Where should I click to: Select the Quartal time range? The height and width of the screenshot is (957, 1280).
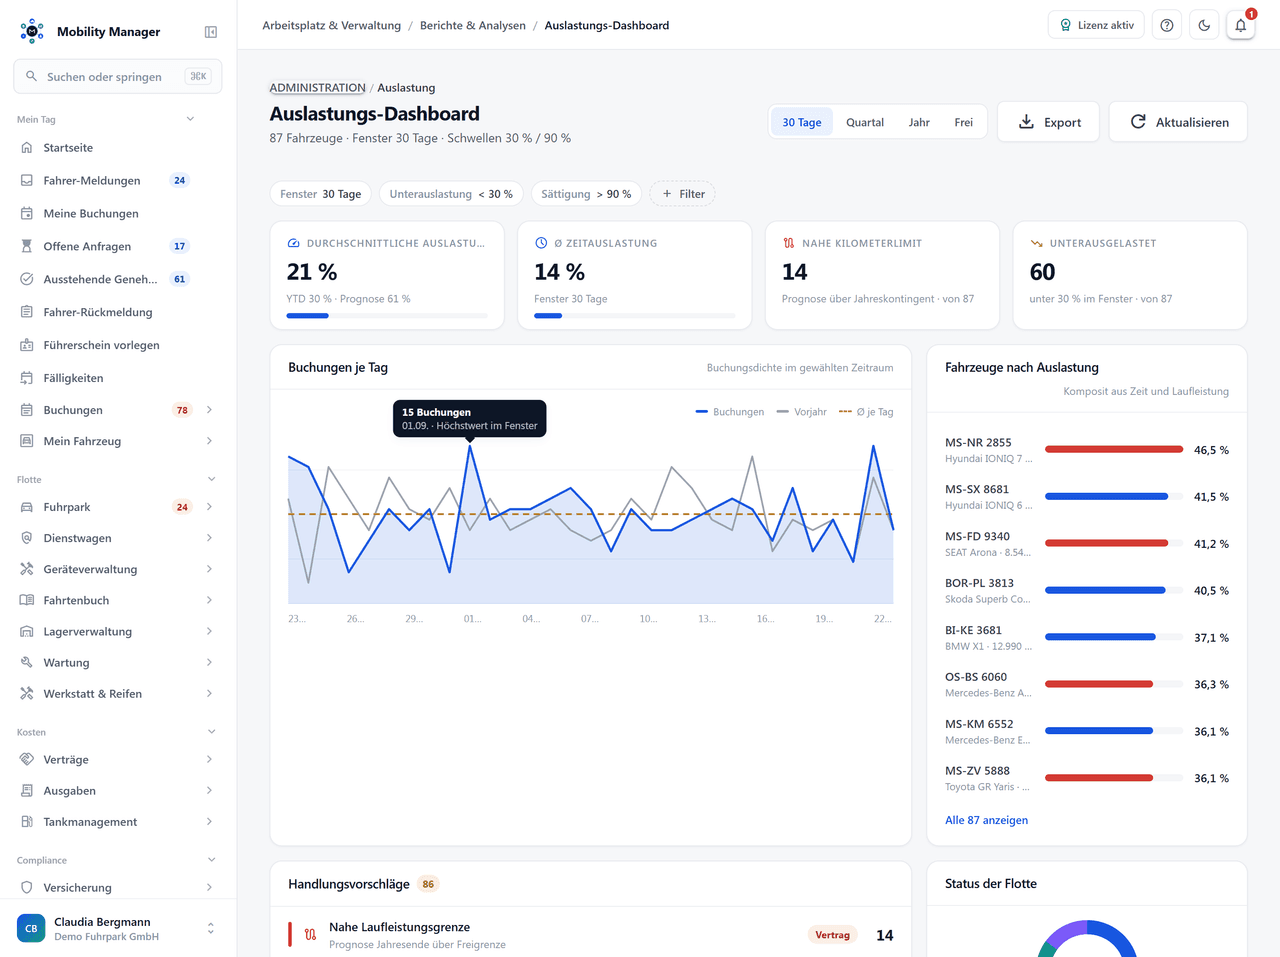click(865, 122)
